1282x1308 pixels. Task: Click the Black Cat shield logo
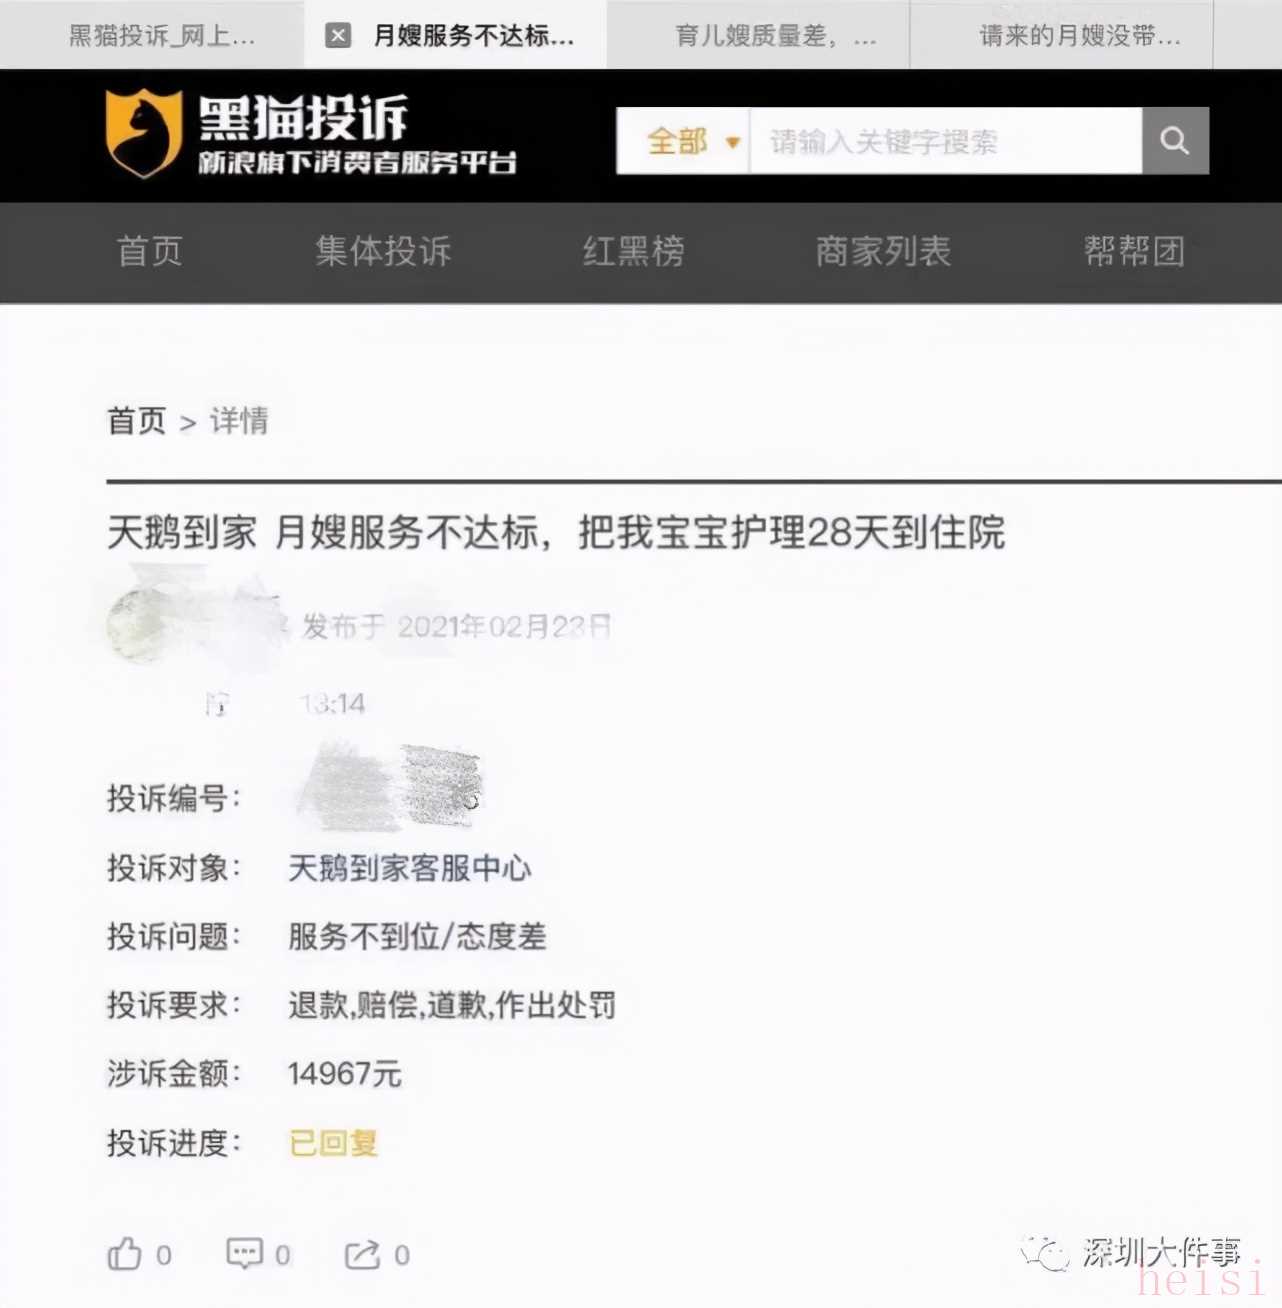click(x=144, y=134)
